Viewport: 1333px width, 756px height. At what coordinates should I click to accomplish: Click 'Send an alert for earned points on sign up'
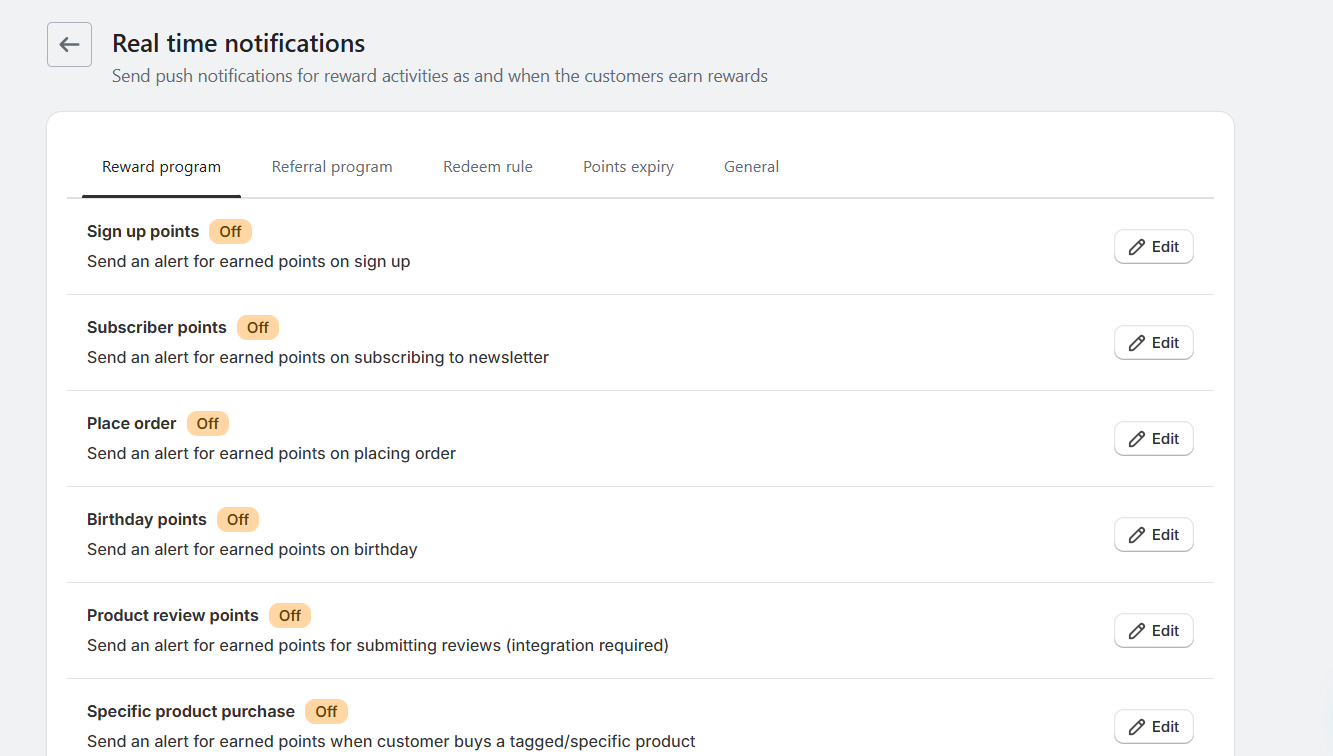249,261
